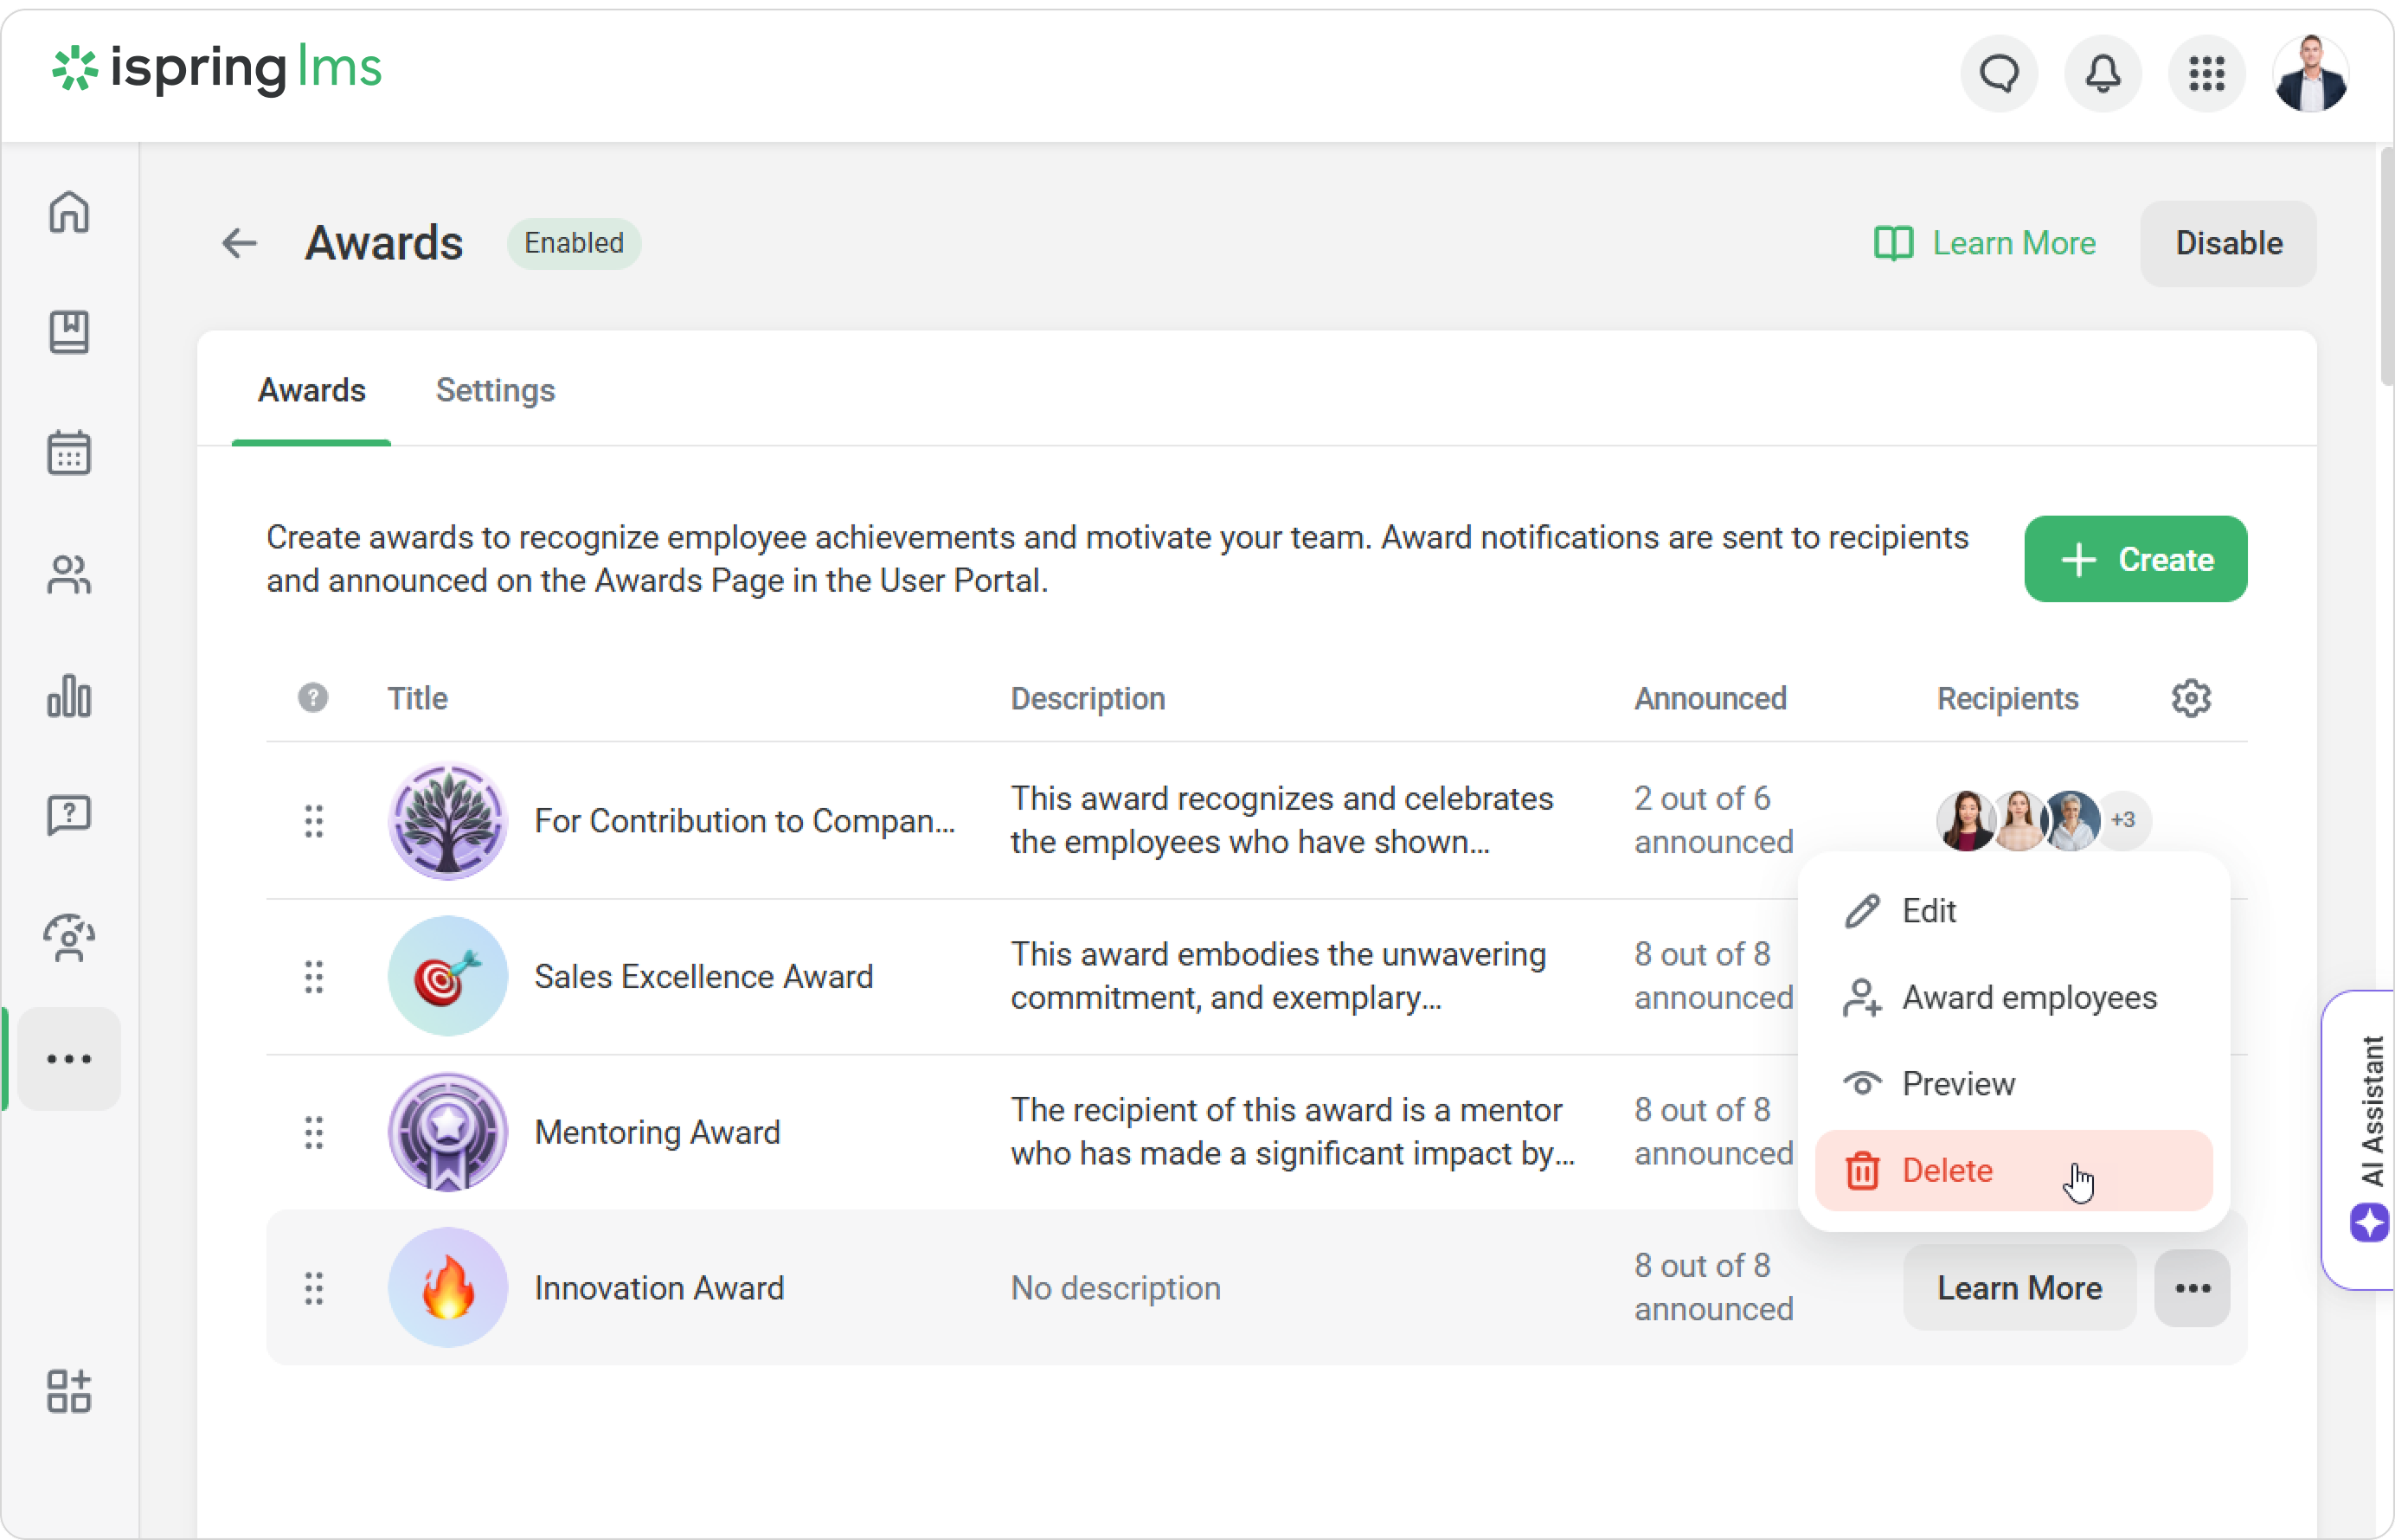The image size is (2395, 1540).
Task: Open the calendar icon in sidebar
Action: click(69, 453)
